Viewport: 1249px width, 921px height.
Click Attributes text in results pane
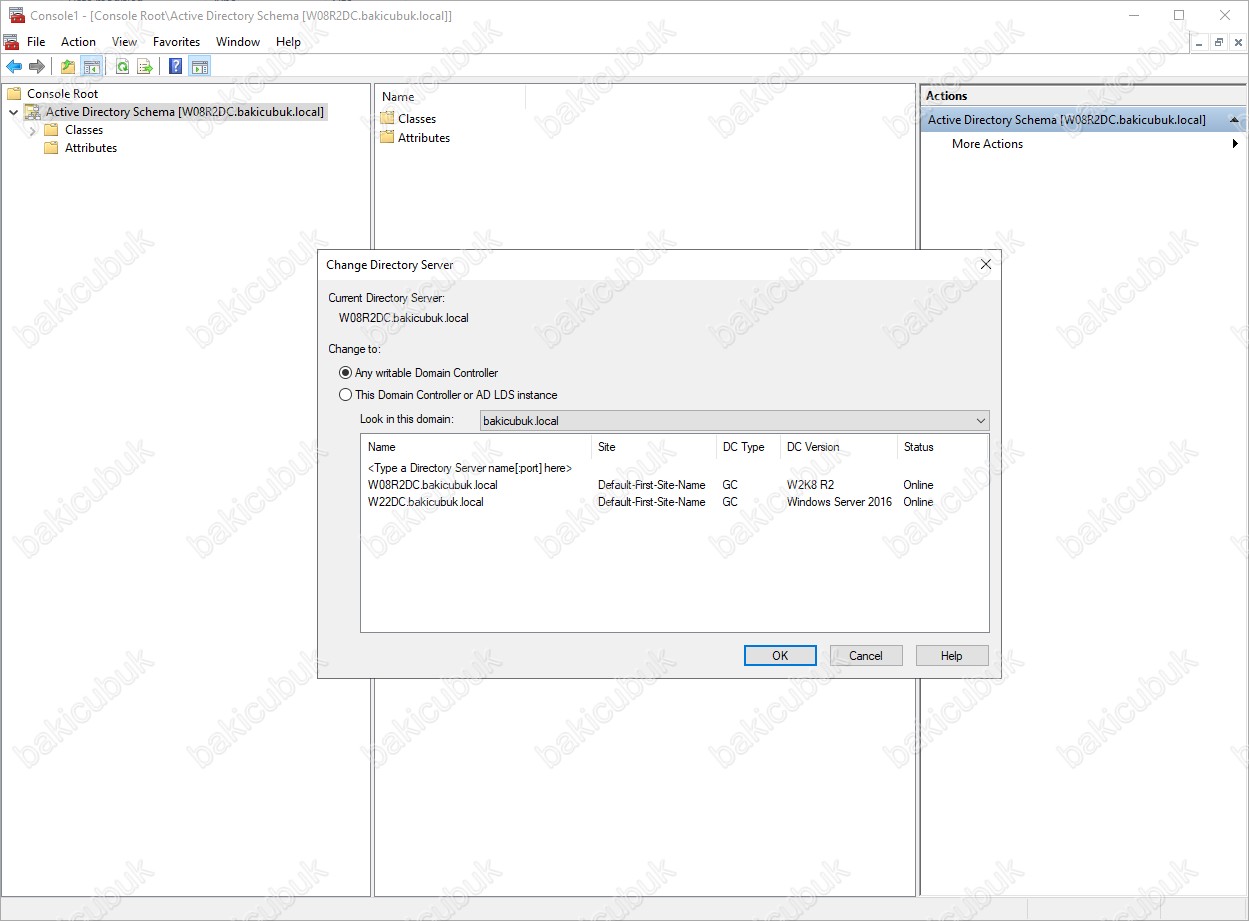pos(424,138)
